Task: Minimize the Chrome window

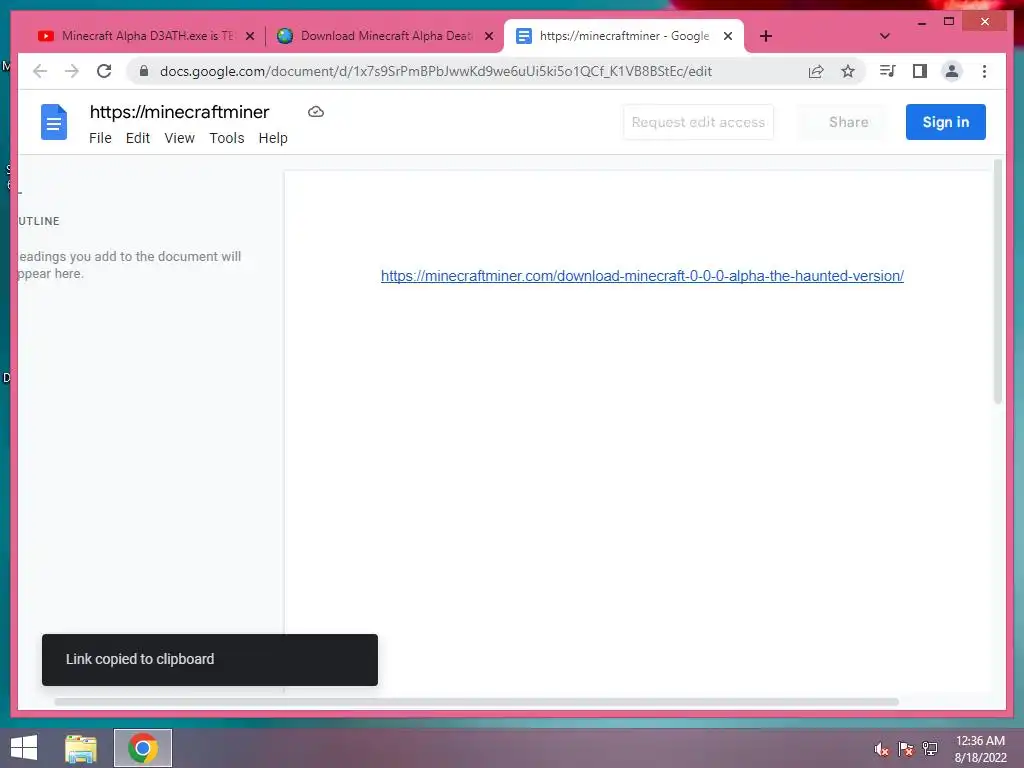Action: (921, 22)
